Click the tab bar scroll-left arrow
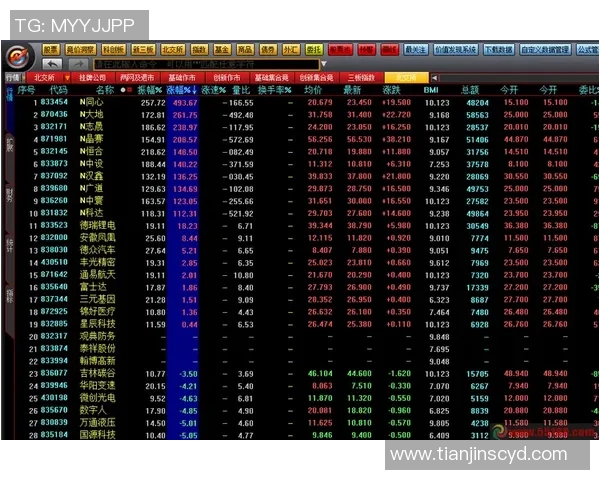This screenshot has width=600, height=480. [434, 78]
